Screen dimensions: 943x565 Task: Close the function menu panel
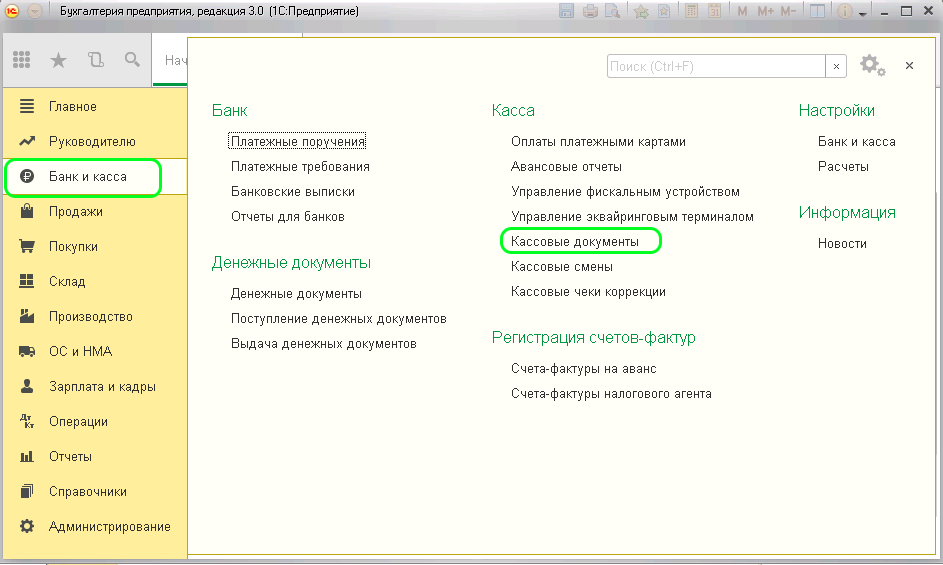pyautogui.click(x=909, y=66)
